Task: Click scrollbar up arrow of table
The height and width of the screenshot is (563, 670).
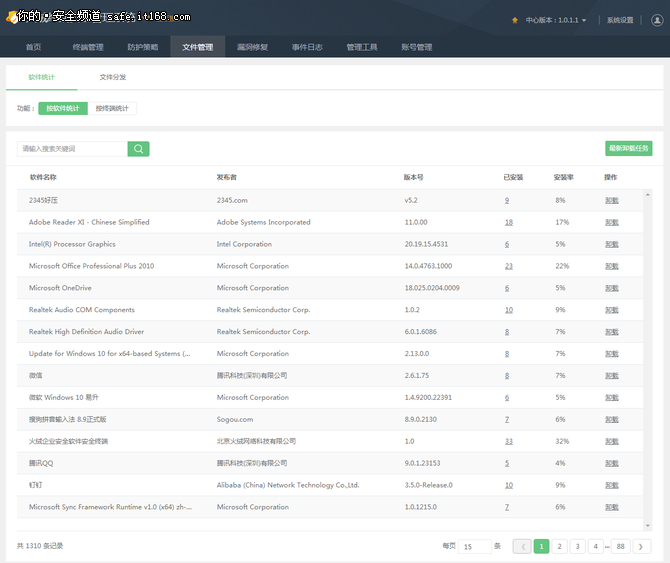Action: (x=648, y=195)
